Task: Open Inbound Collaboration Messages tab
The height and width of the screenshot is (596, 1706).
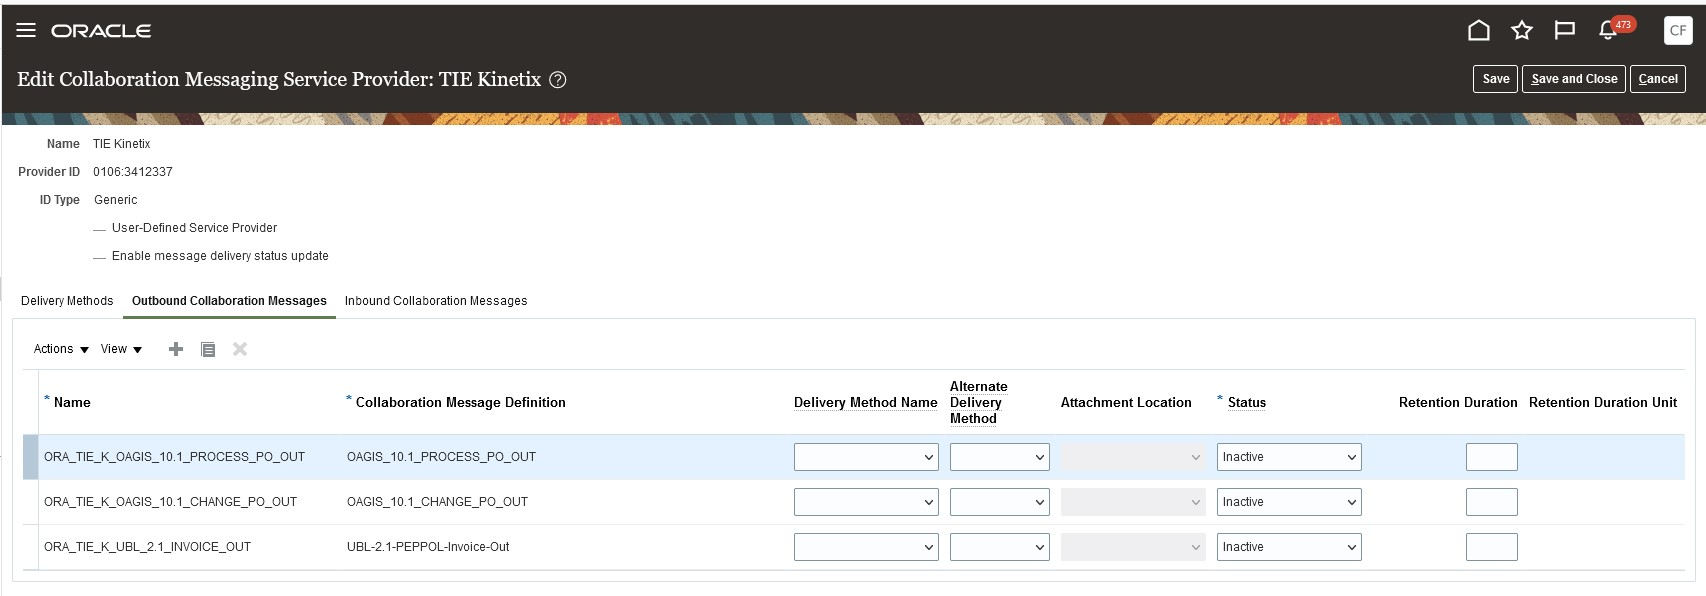Action: tap(436, 301)
